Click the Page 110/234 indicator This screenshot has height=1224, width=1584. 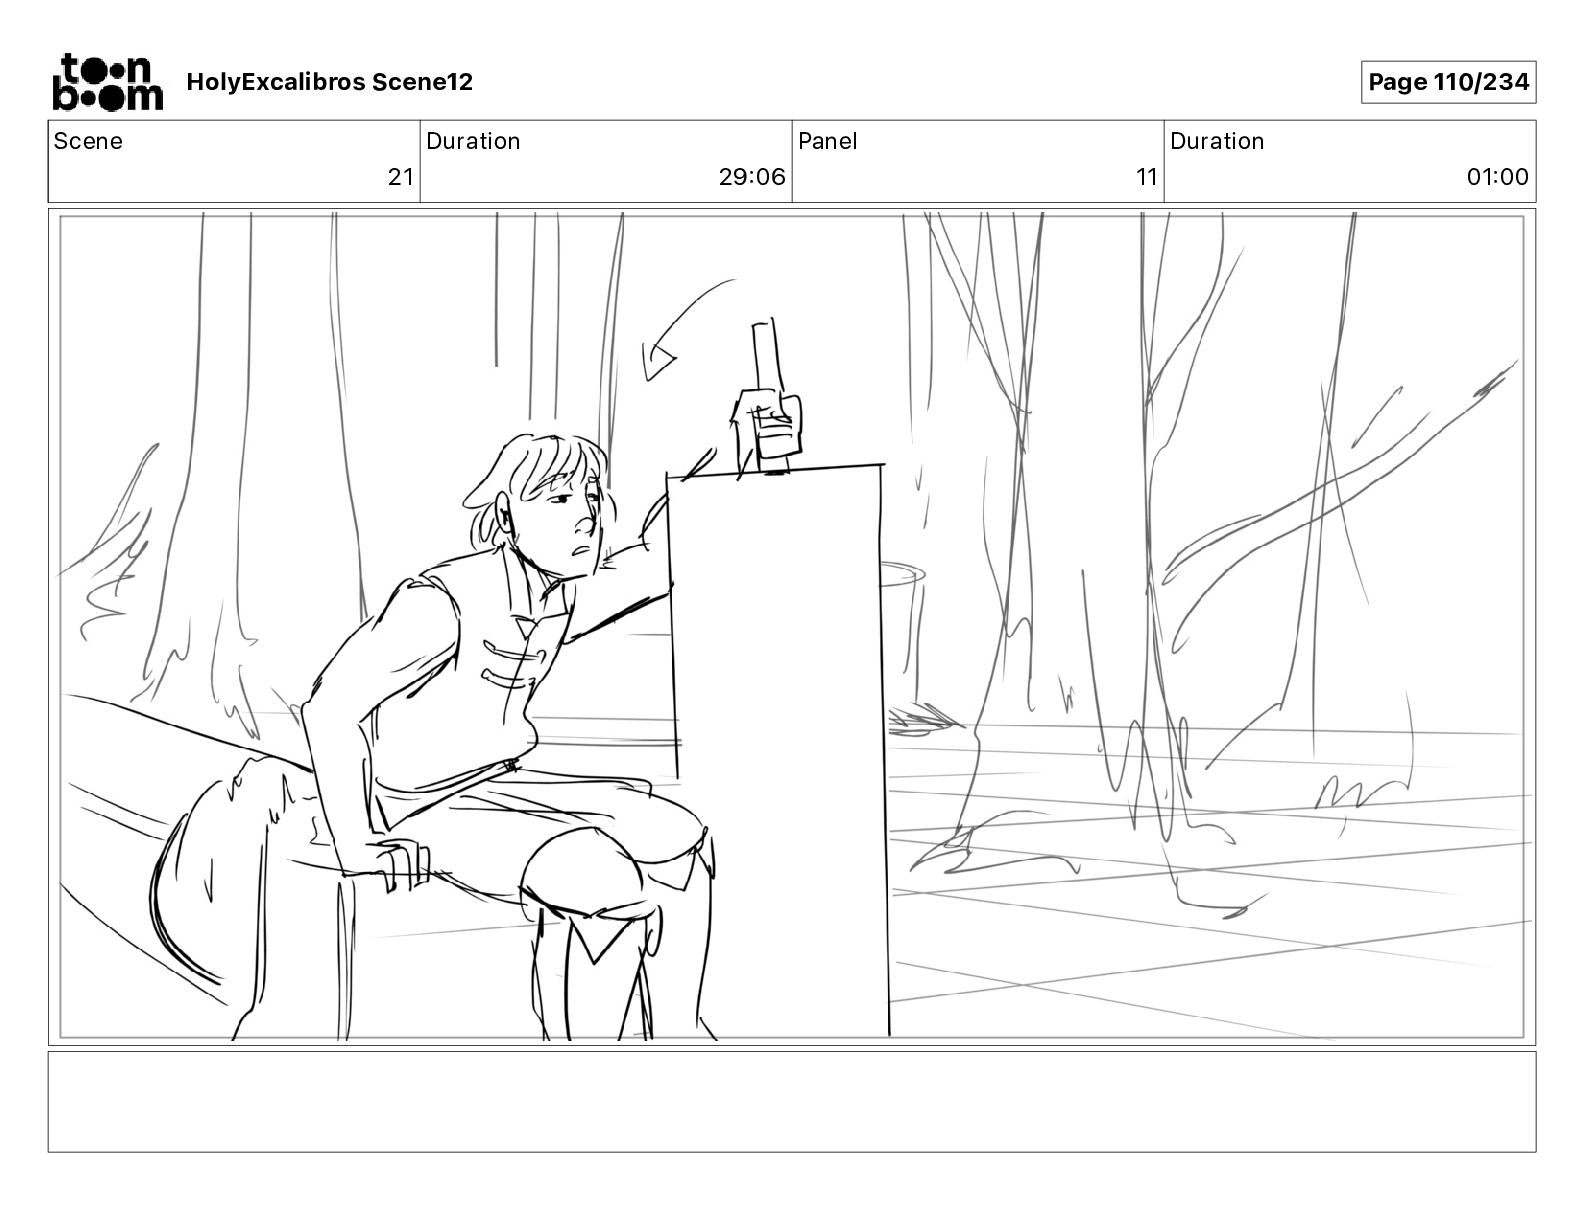pos(1448,82)
